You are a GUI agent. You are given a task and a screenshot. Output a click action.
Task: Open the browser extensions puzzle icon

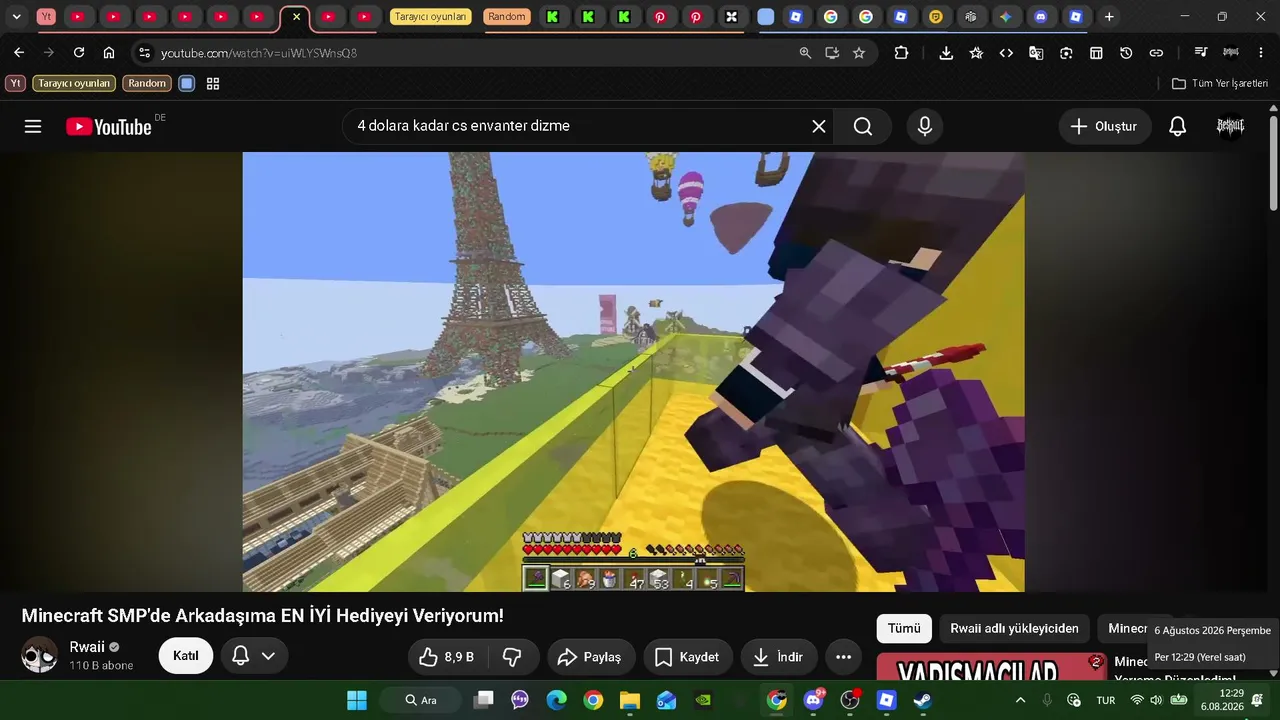point(901,53)
